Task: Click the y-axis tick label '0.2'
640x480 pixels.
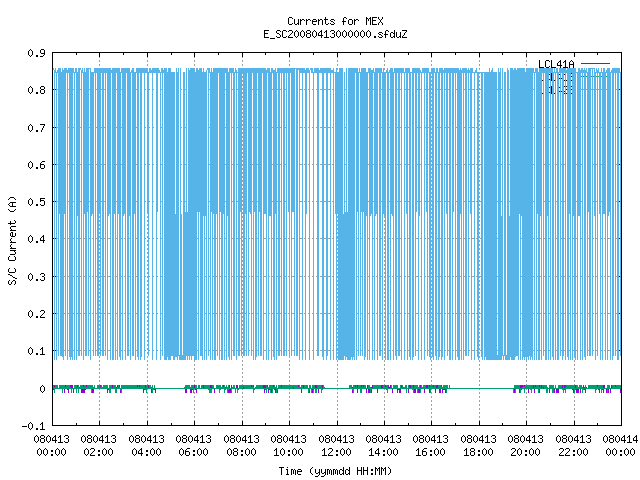Action: (36, 314)
